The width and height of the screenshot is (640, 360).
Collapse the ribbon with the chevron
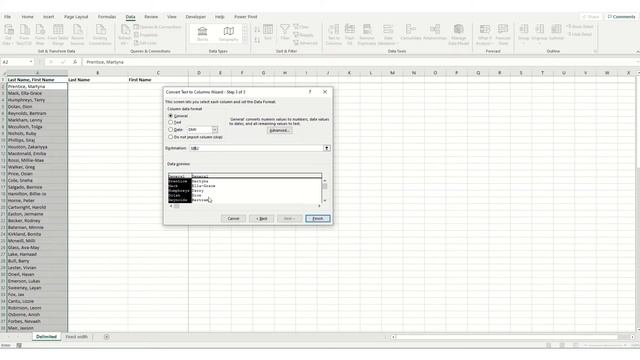tap(637, 51)
